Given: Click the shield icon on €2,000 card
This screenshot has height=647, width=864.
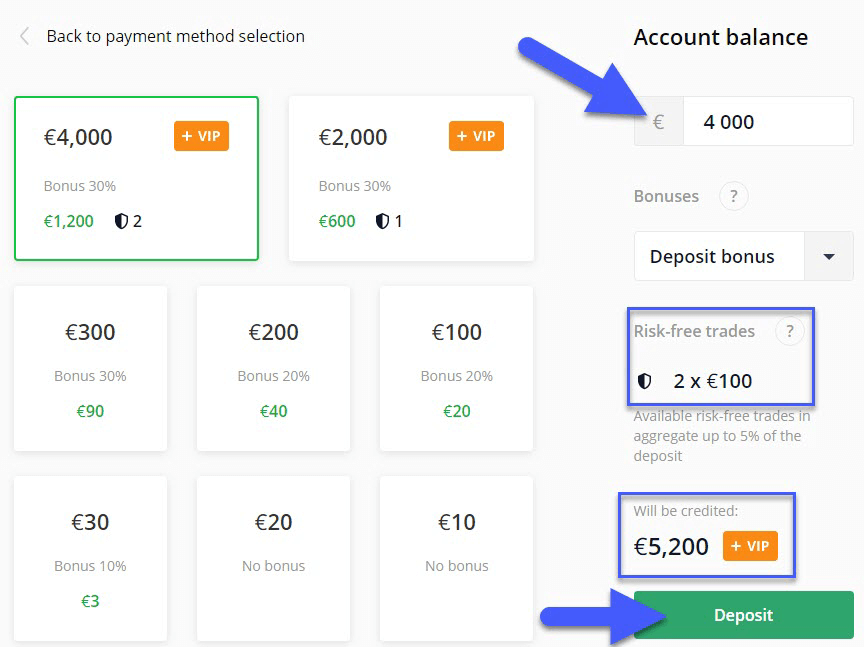Looking at the screenshot, I should pyautogui.click(x=382, y=221).
